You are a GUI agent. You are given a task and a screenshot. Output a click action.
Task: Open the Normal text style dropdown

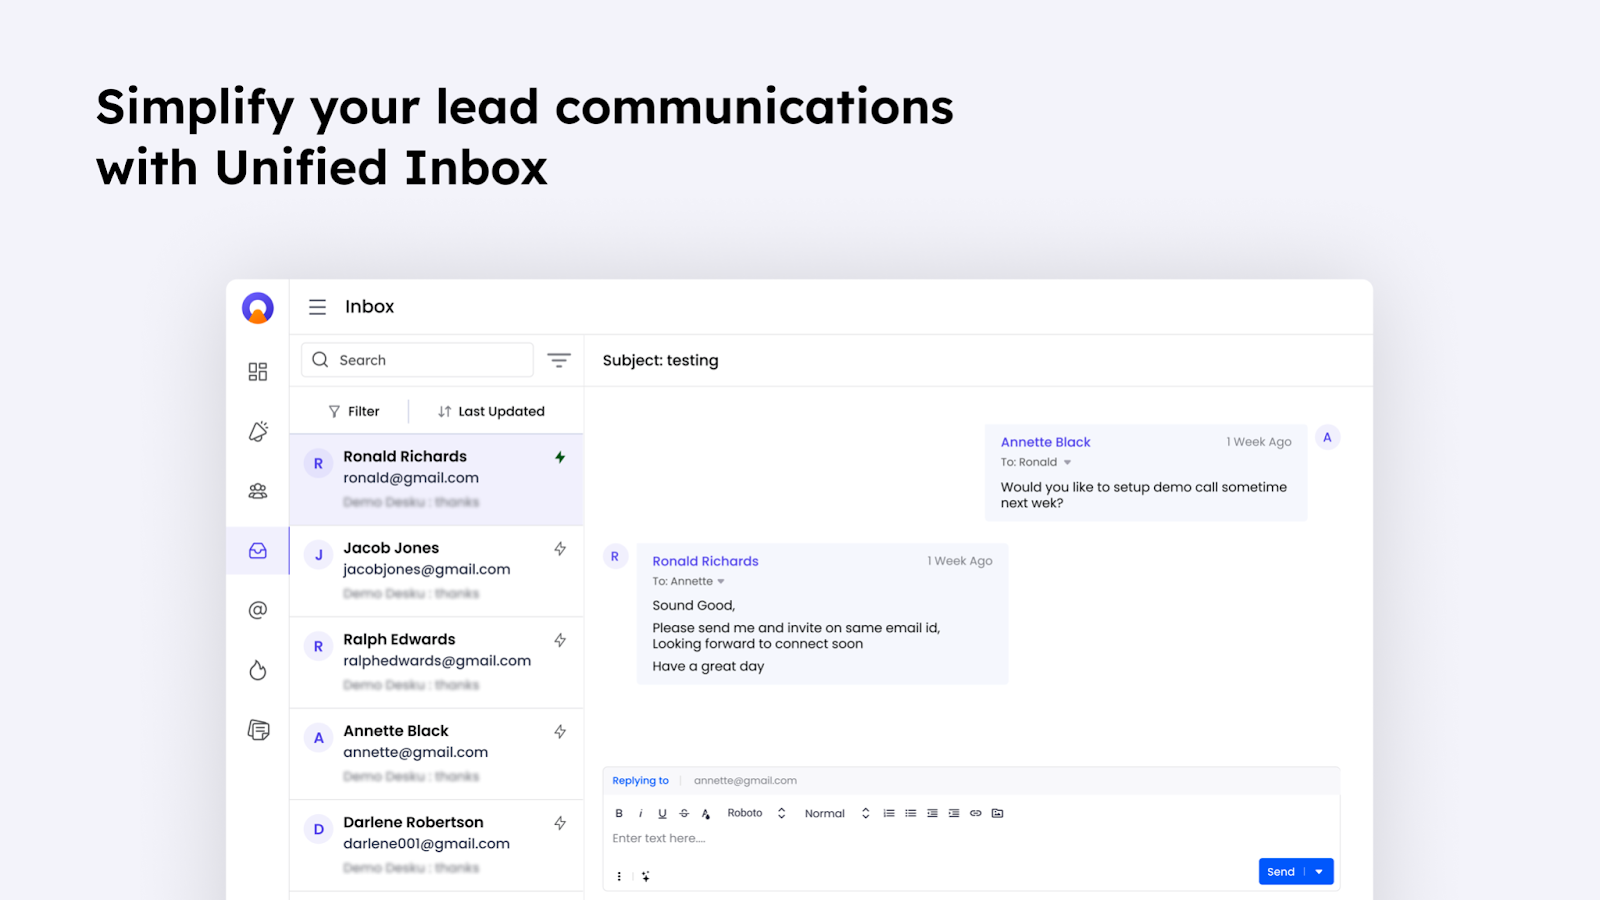click(837, 813)
